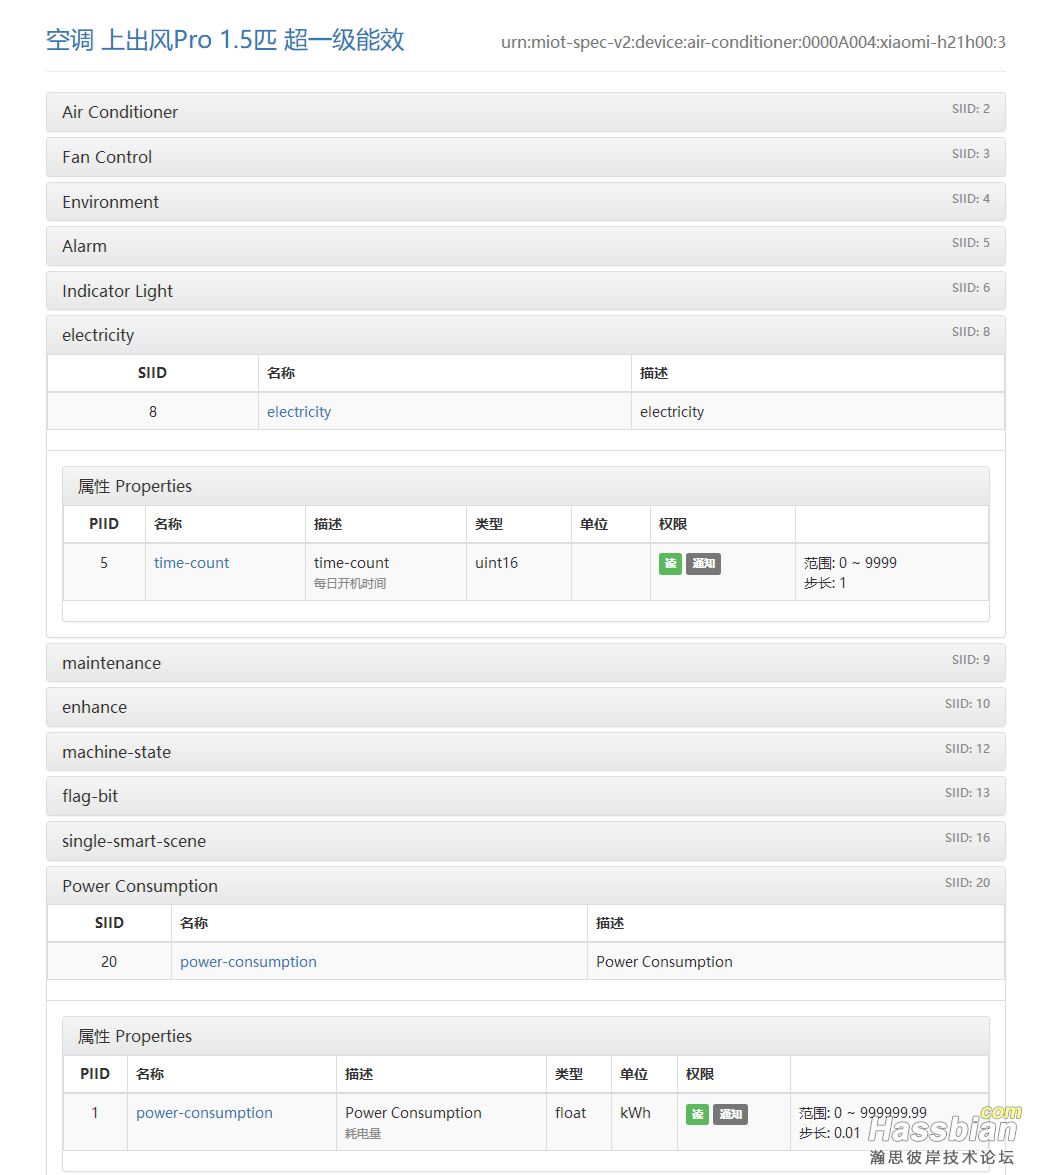Click the gray 通知 badge in power-consumption row
The width and height of the screenshot is (1043, 1175).
[x=730, y=1114]
